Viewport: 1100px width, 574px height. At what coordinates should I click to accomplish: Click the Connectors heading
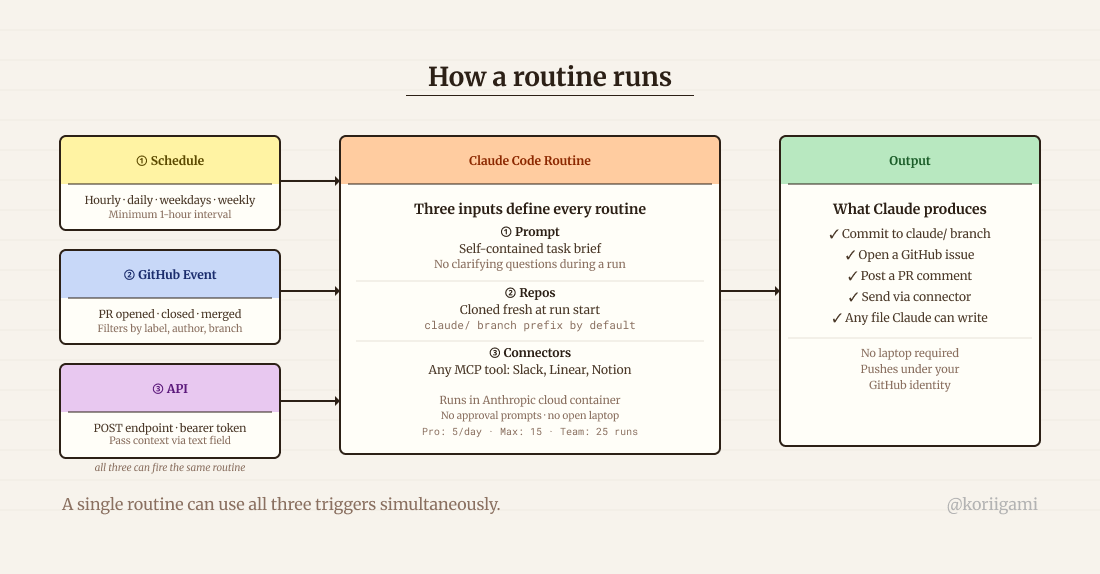[530, 353]
